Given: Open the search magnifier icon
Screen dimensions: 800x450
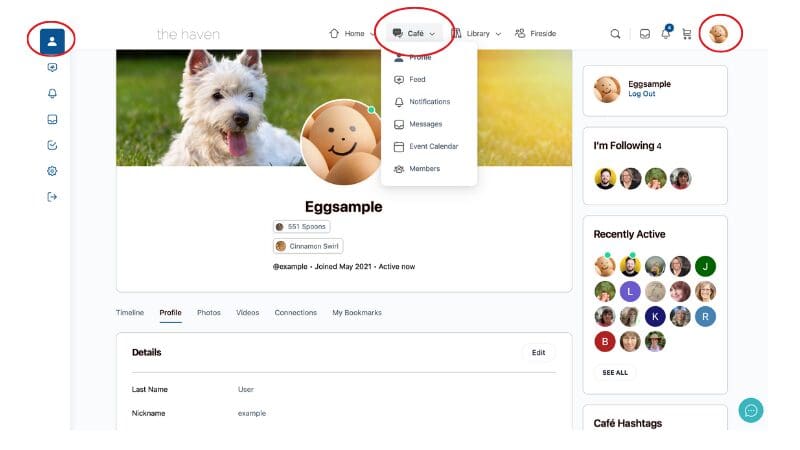Looking at the screenshot, I should coord(615,34).
